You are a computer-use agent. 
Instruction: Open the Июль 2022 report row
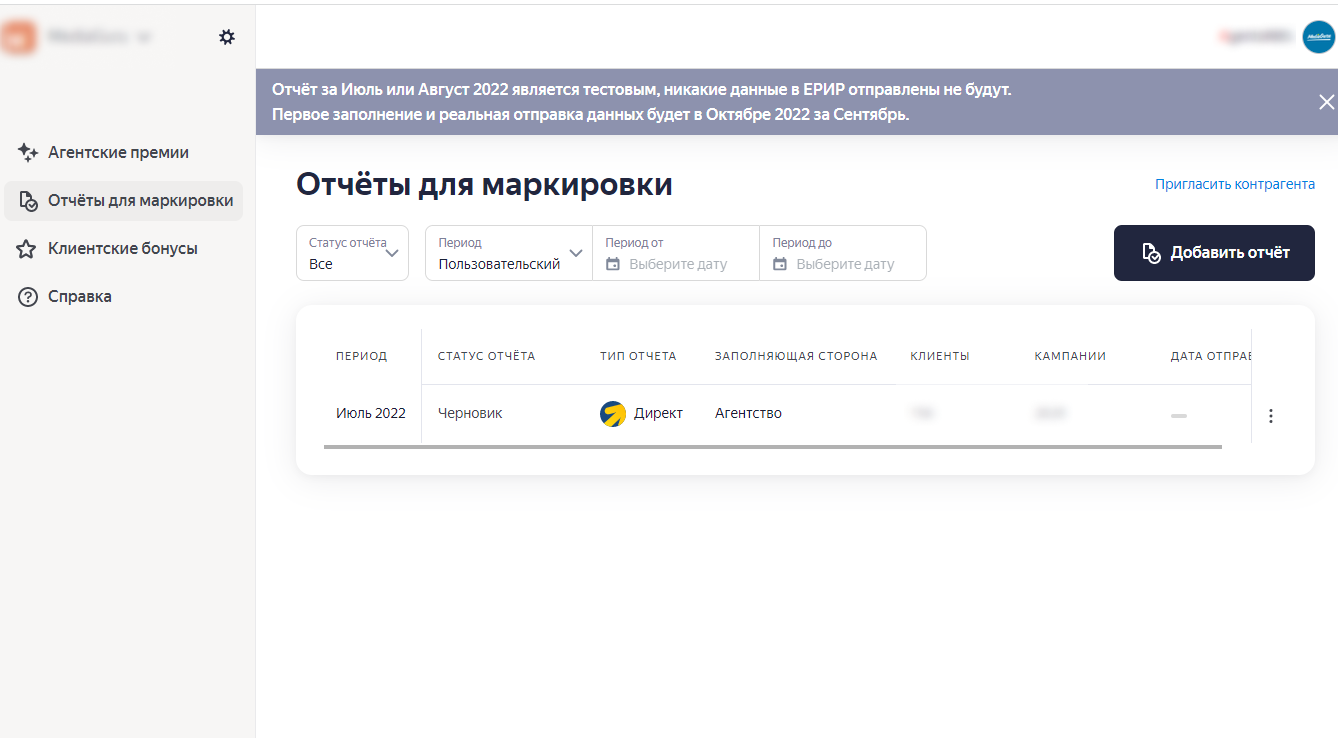370,413
